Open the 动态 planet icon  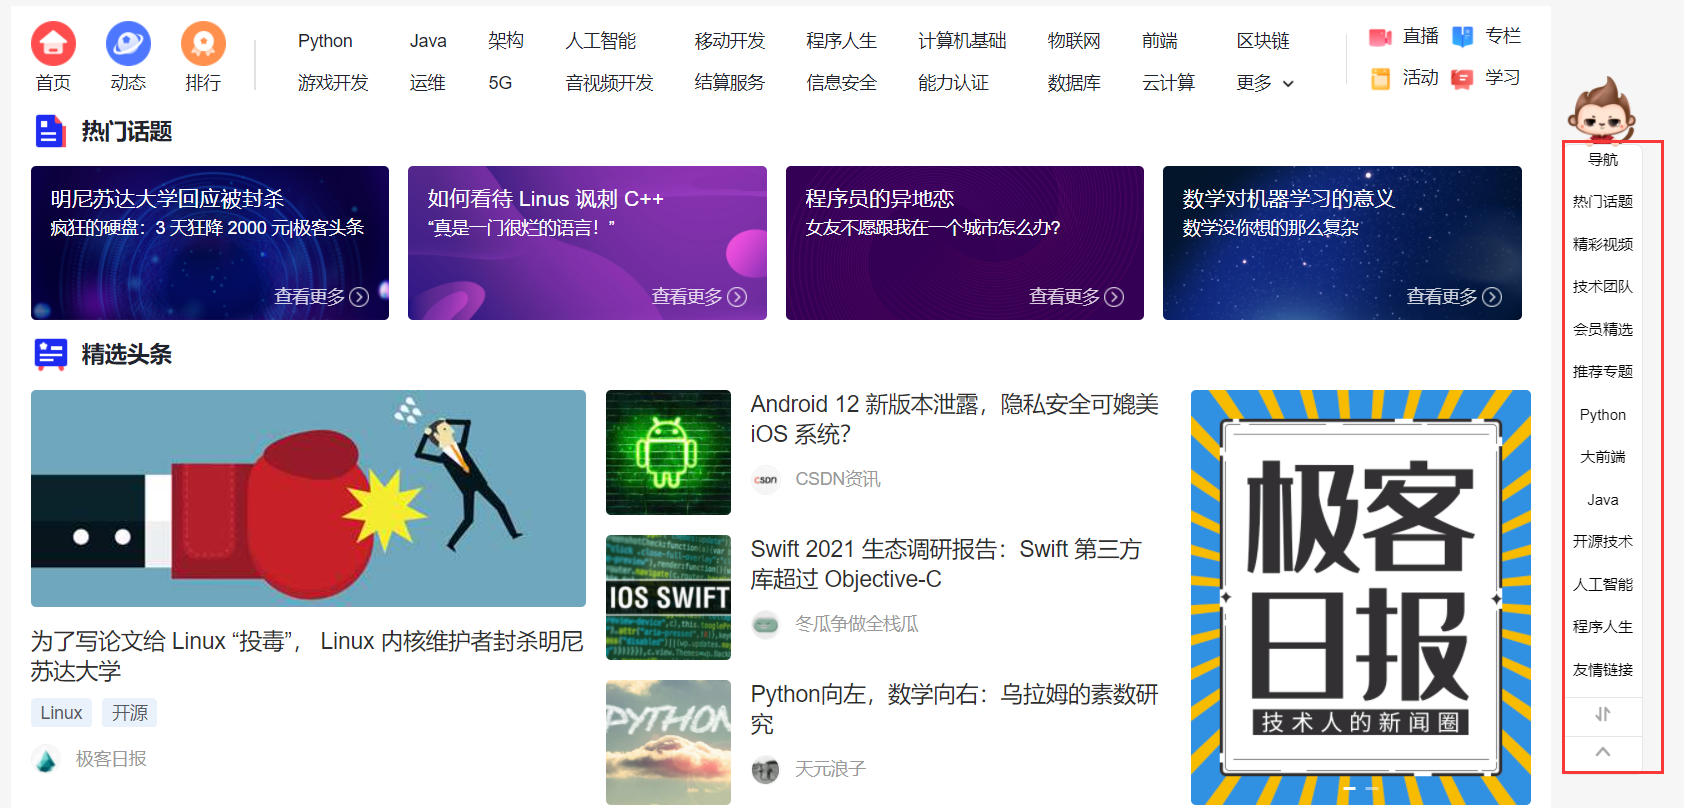click(x=128, y=44)
